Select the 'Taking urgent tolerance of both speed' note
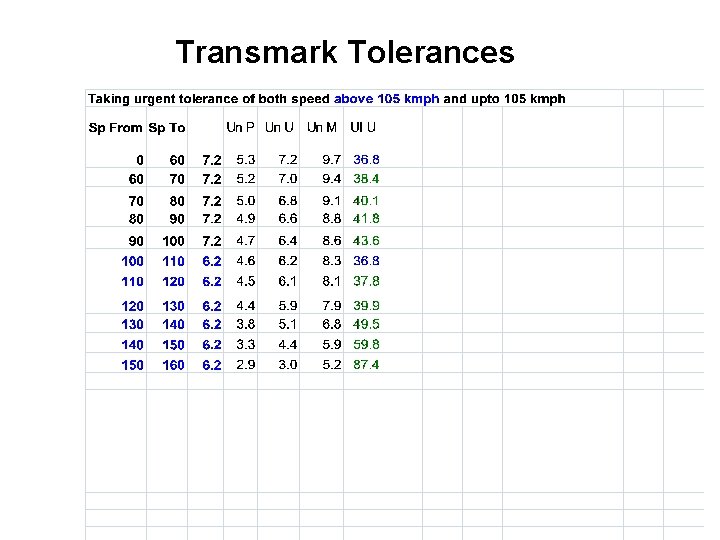 click(x=209, y=99)
